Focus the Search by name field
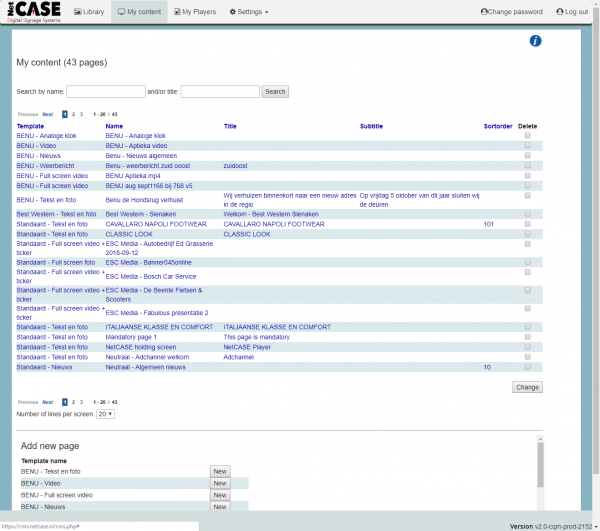This screenshot has height=531, width=600. (x=106, y=91)
